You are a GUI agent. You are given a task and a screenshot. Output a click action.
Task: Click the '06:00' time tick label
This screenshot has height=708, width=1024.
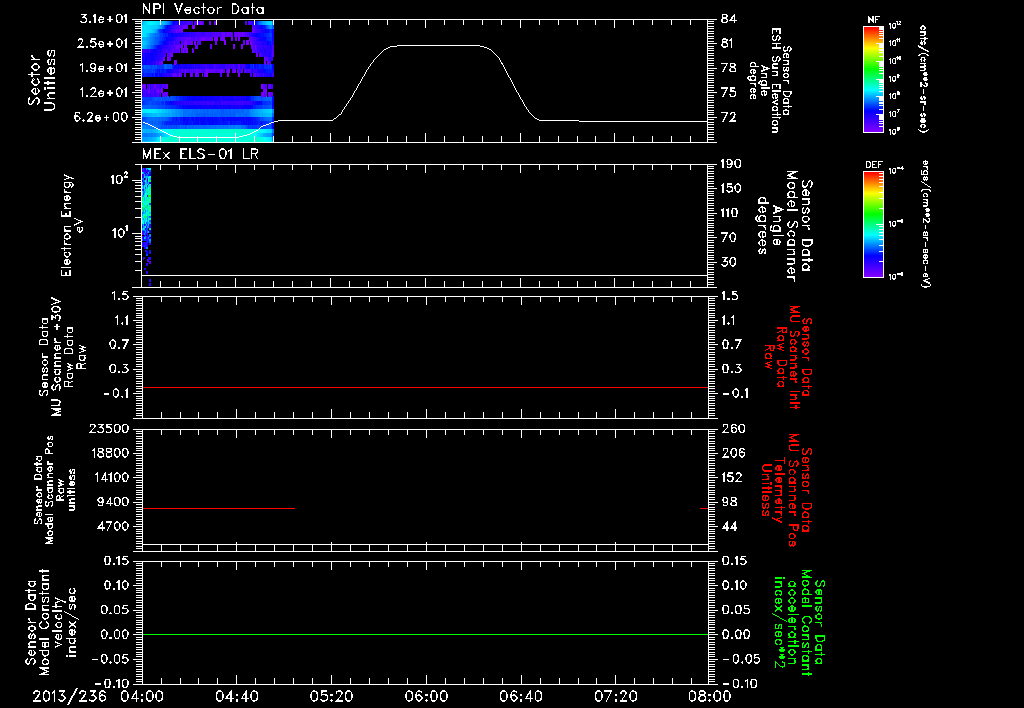point(426,696)
